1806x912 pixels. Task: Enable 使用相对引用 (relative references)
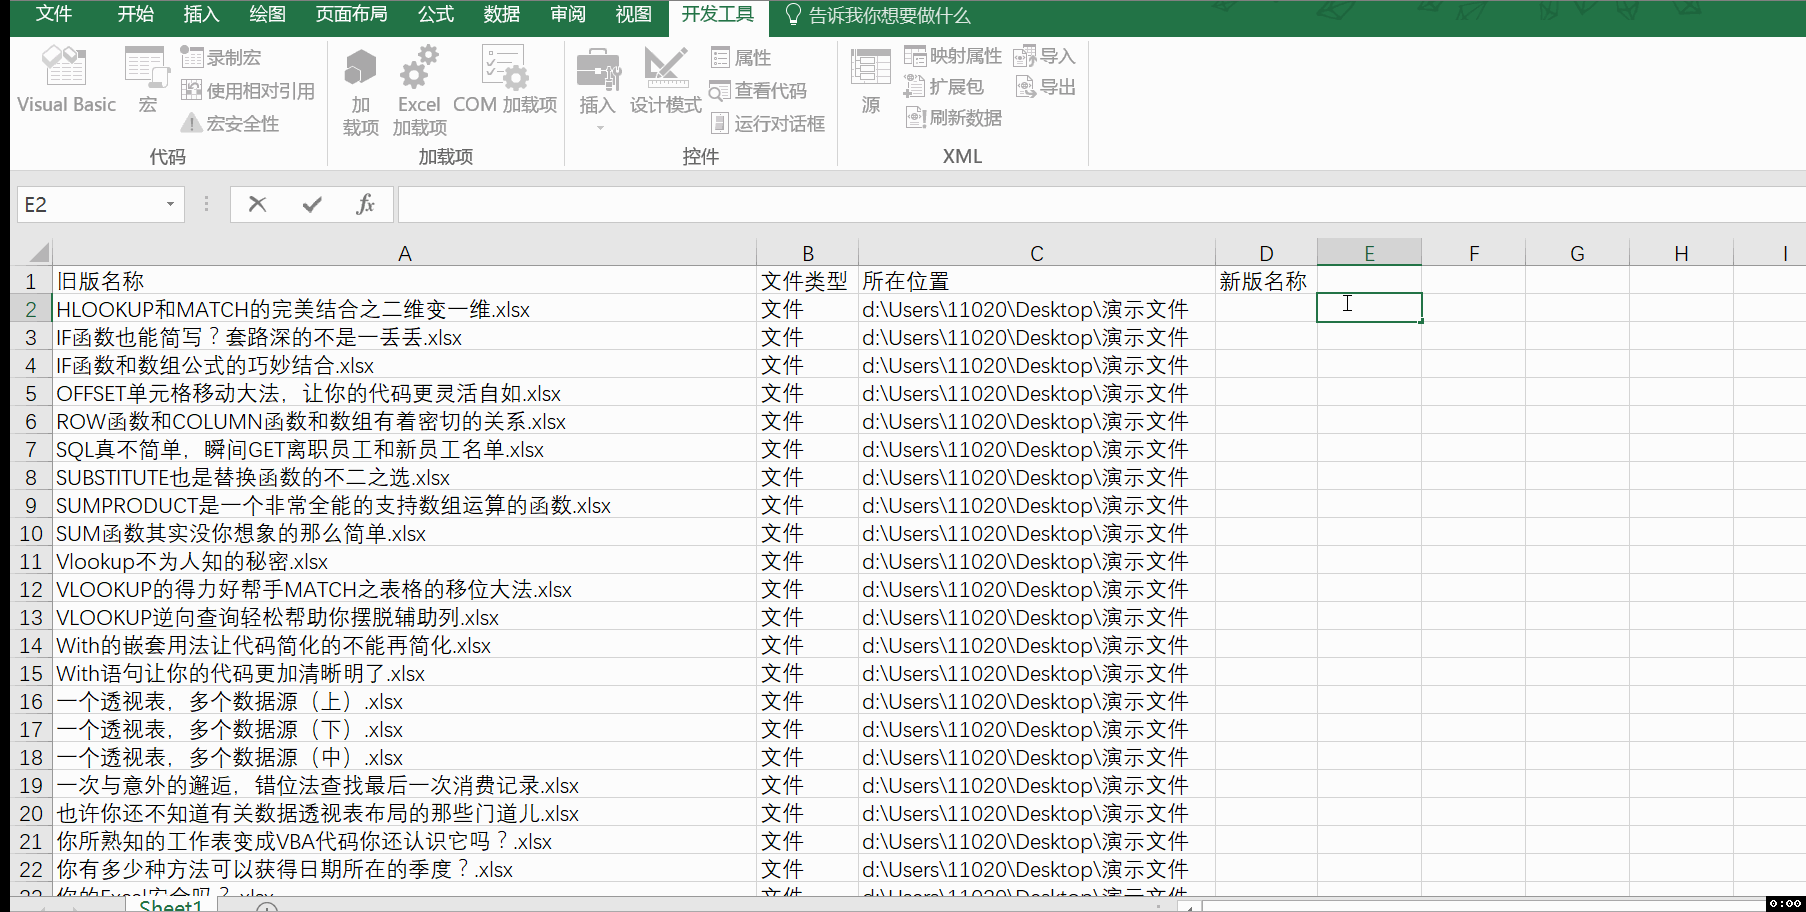point(191,89)
